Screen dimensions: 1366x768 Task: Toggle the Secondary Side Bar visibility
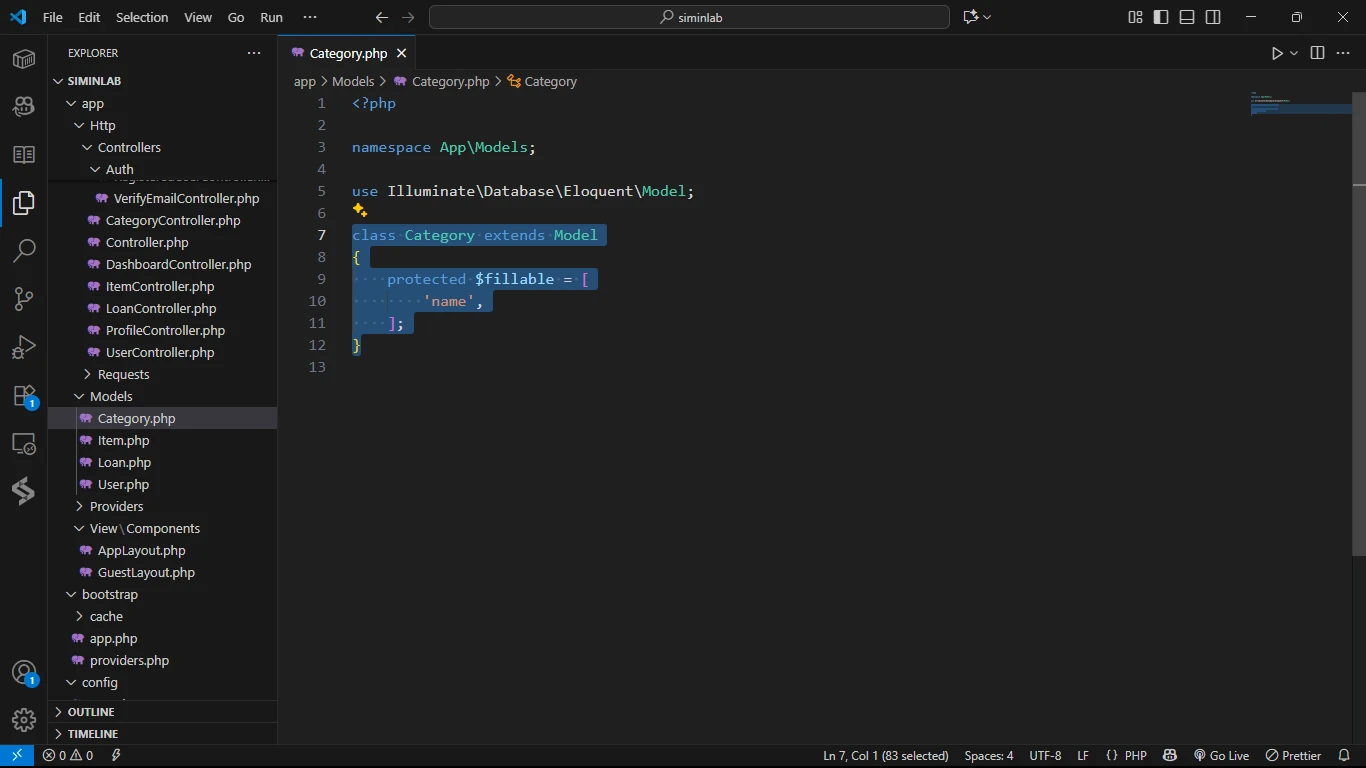coord(1213,17)
